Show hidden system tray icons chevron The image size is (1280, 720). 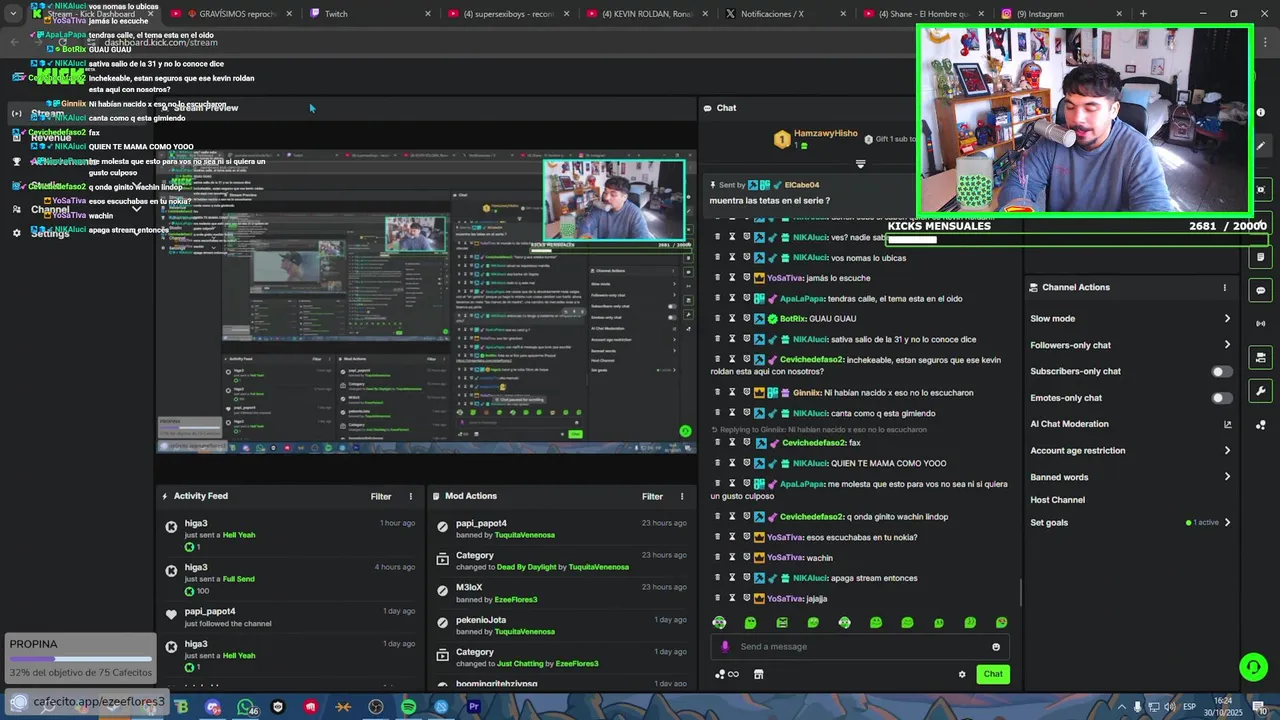(x=1121, y=707)
